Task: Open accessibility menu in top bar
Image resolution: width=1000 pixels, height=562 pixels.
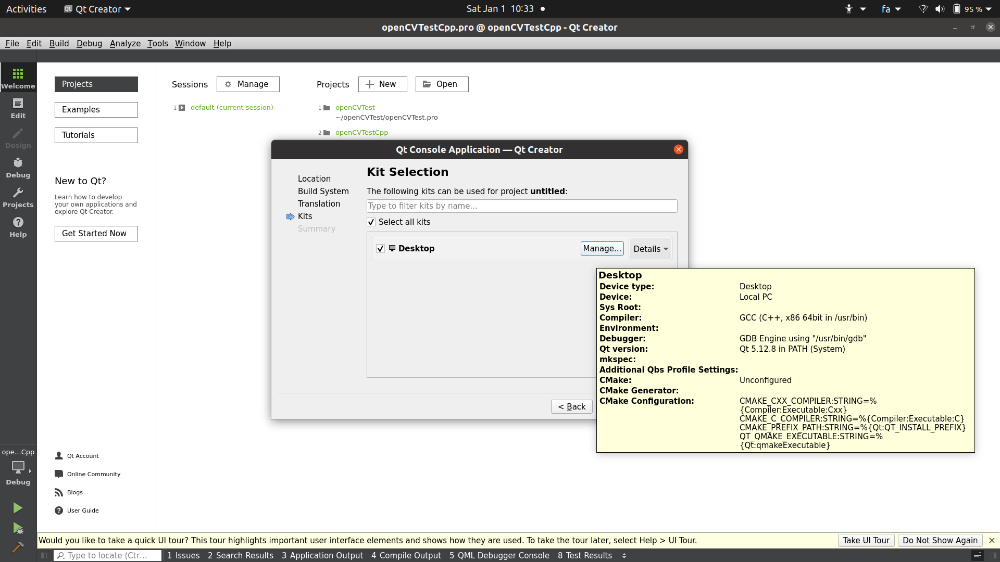Action: (855, 9)
